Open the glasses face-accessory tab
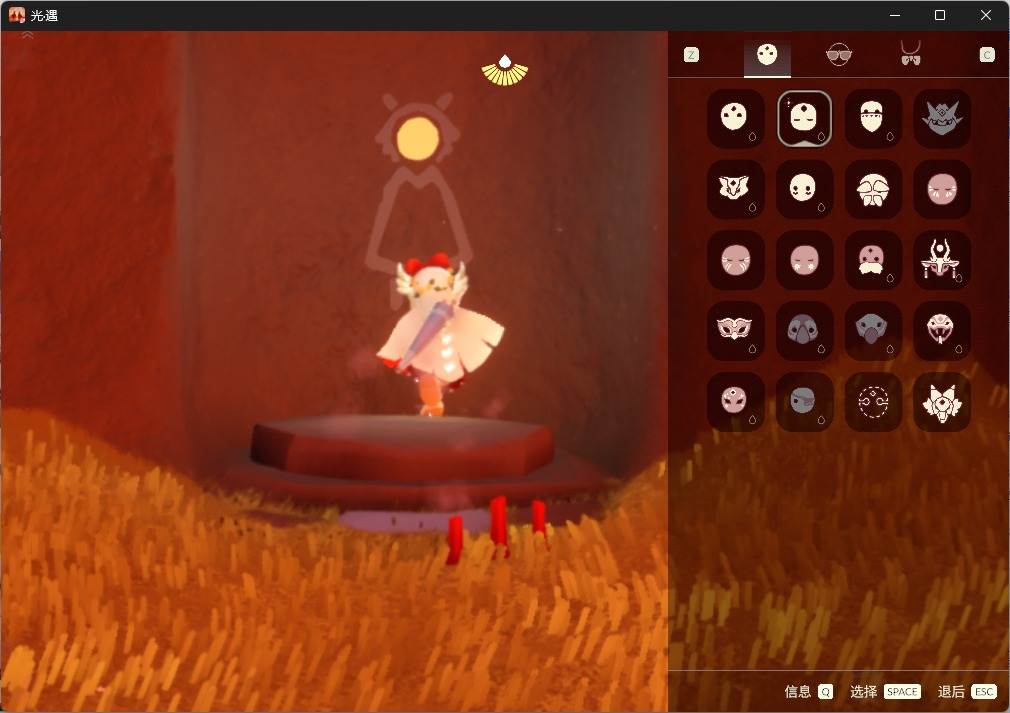 coord(839,55)
